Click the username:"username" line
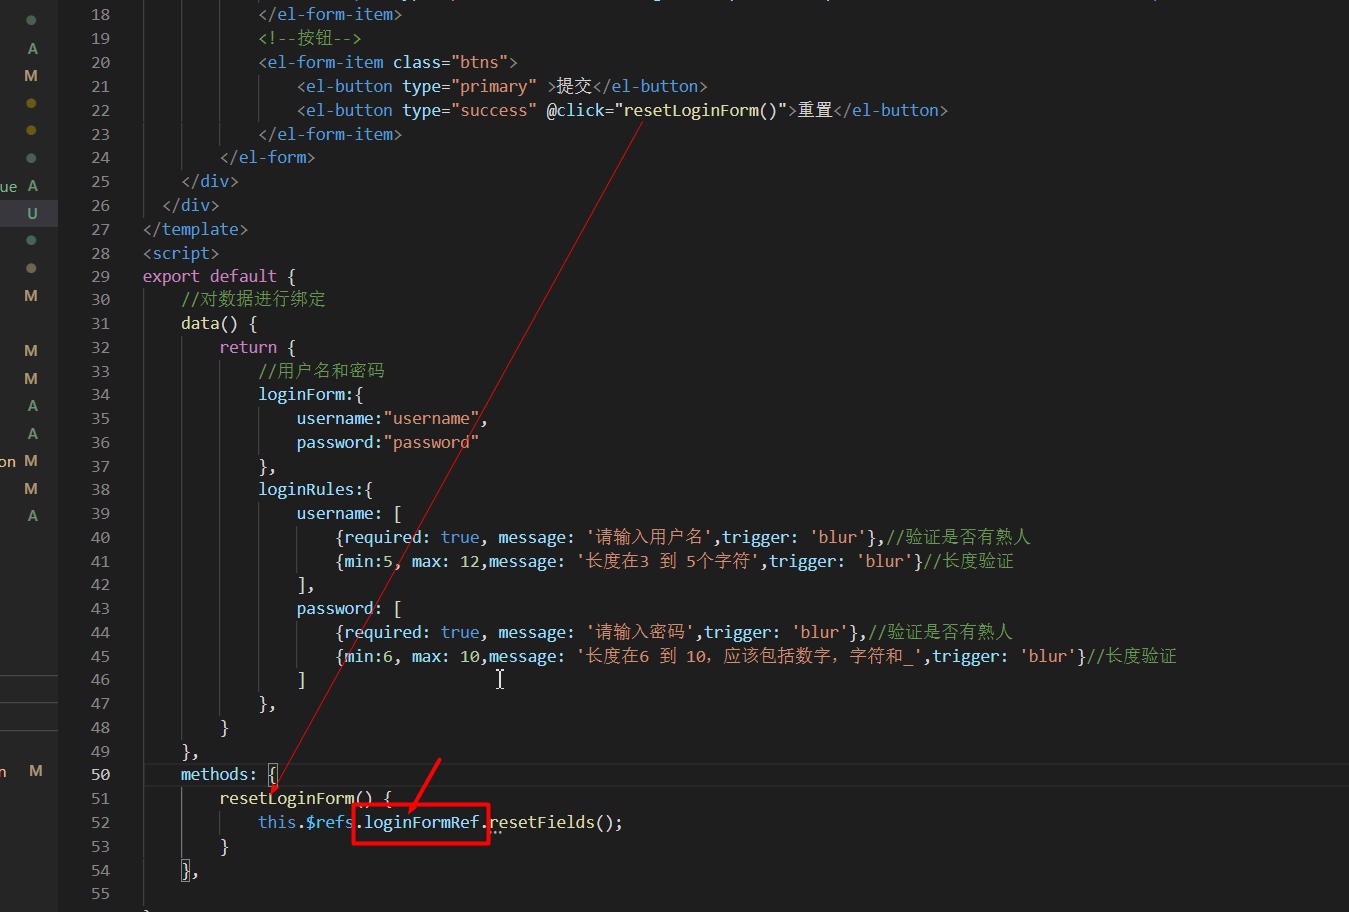Viewport: 1349px width, 912px height. point(392,418)
